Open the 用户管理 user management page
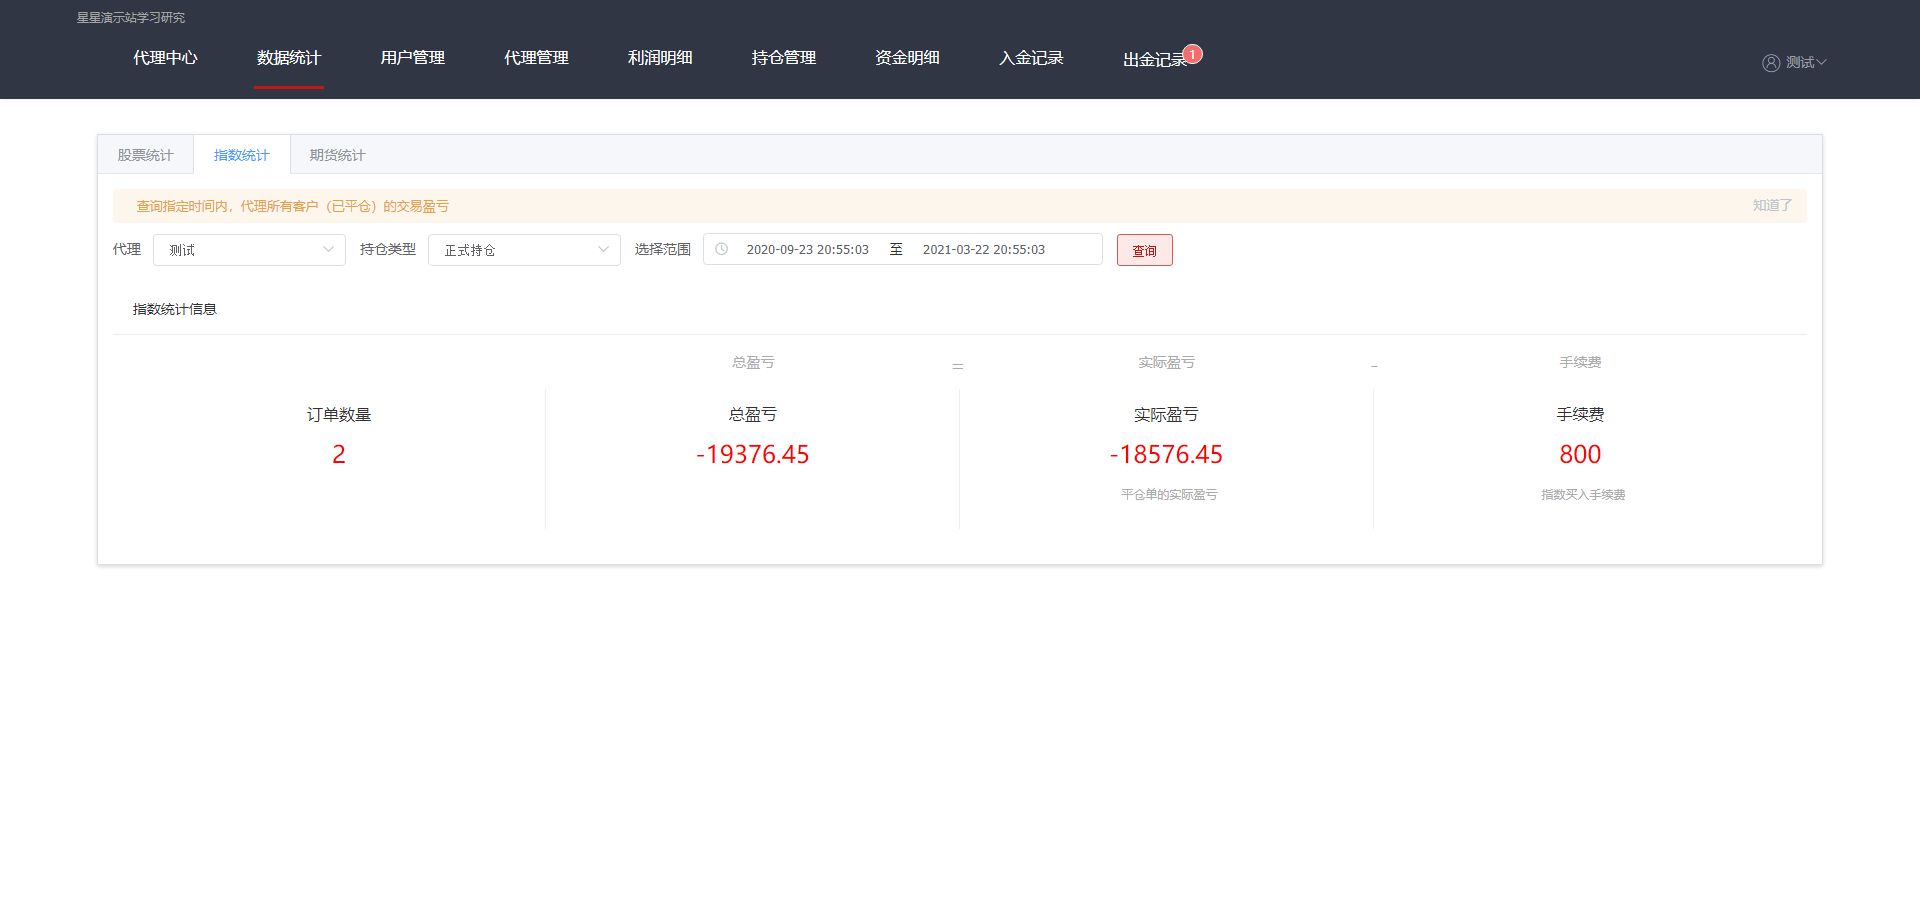Image resolution: width=1920 pixels, height=915 pixels. point(411,58)
